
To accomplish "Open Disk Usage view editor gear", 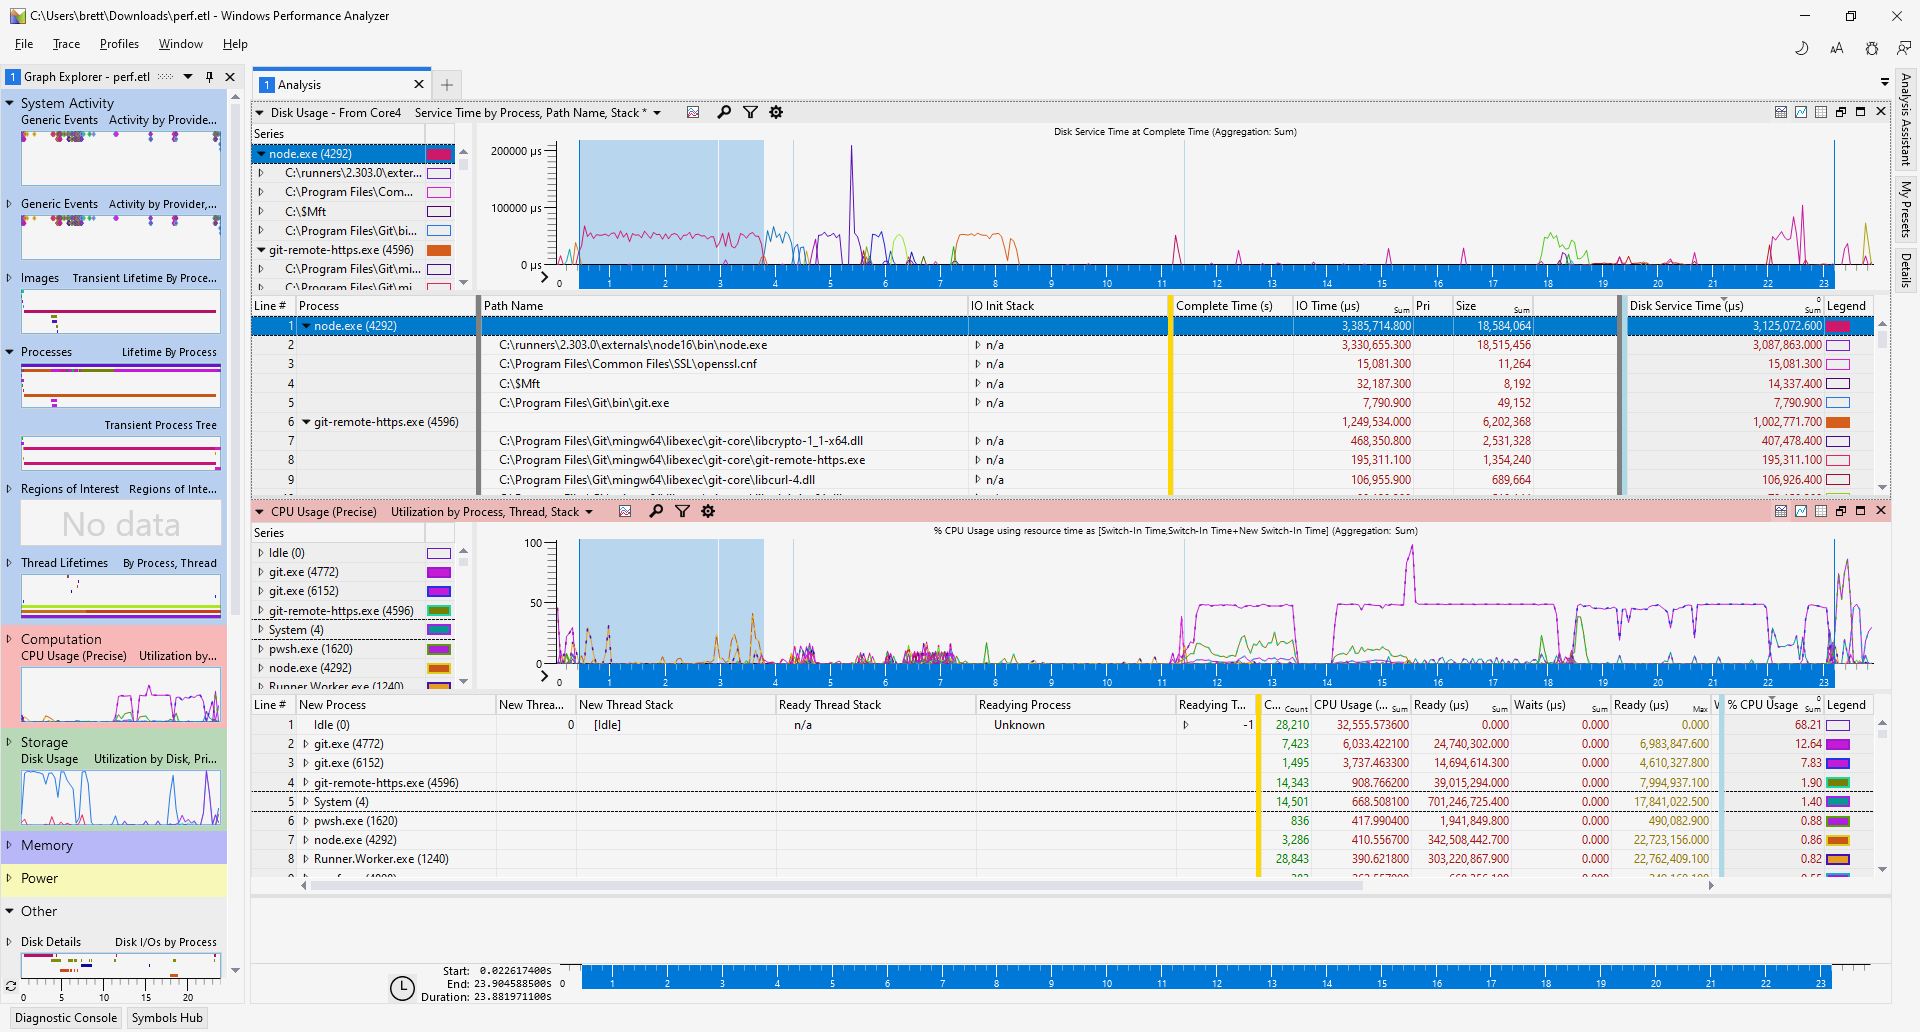I will 776,112.
